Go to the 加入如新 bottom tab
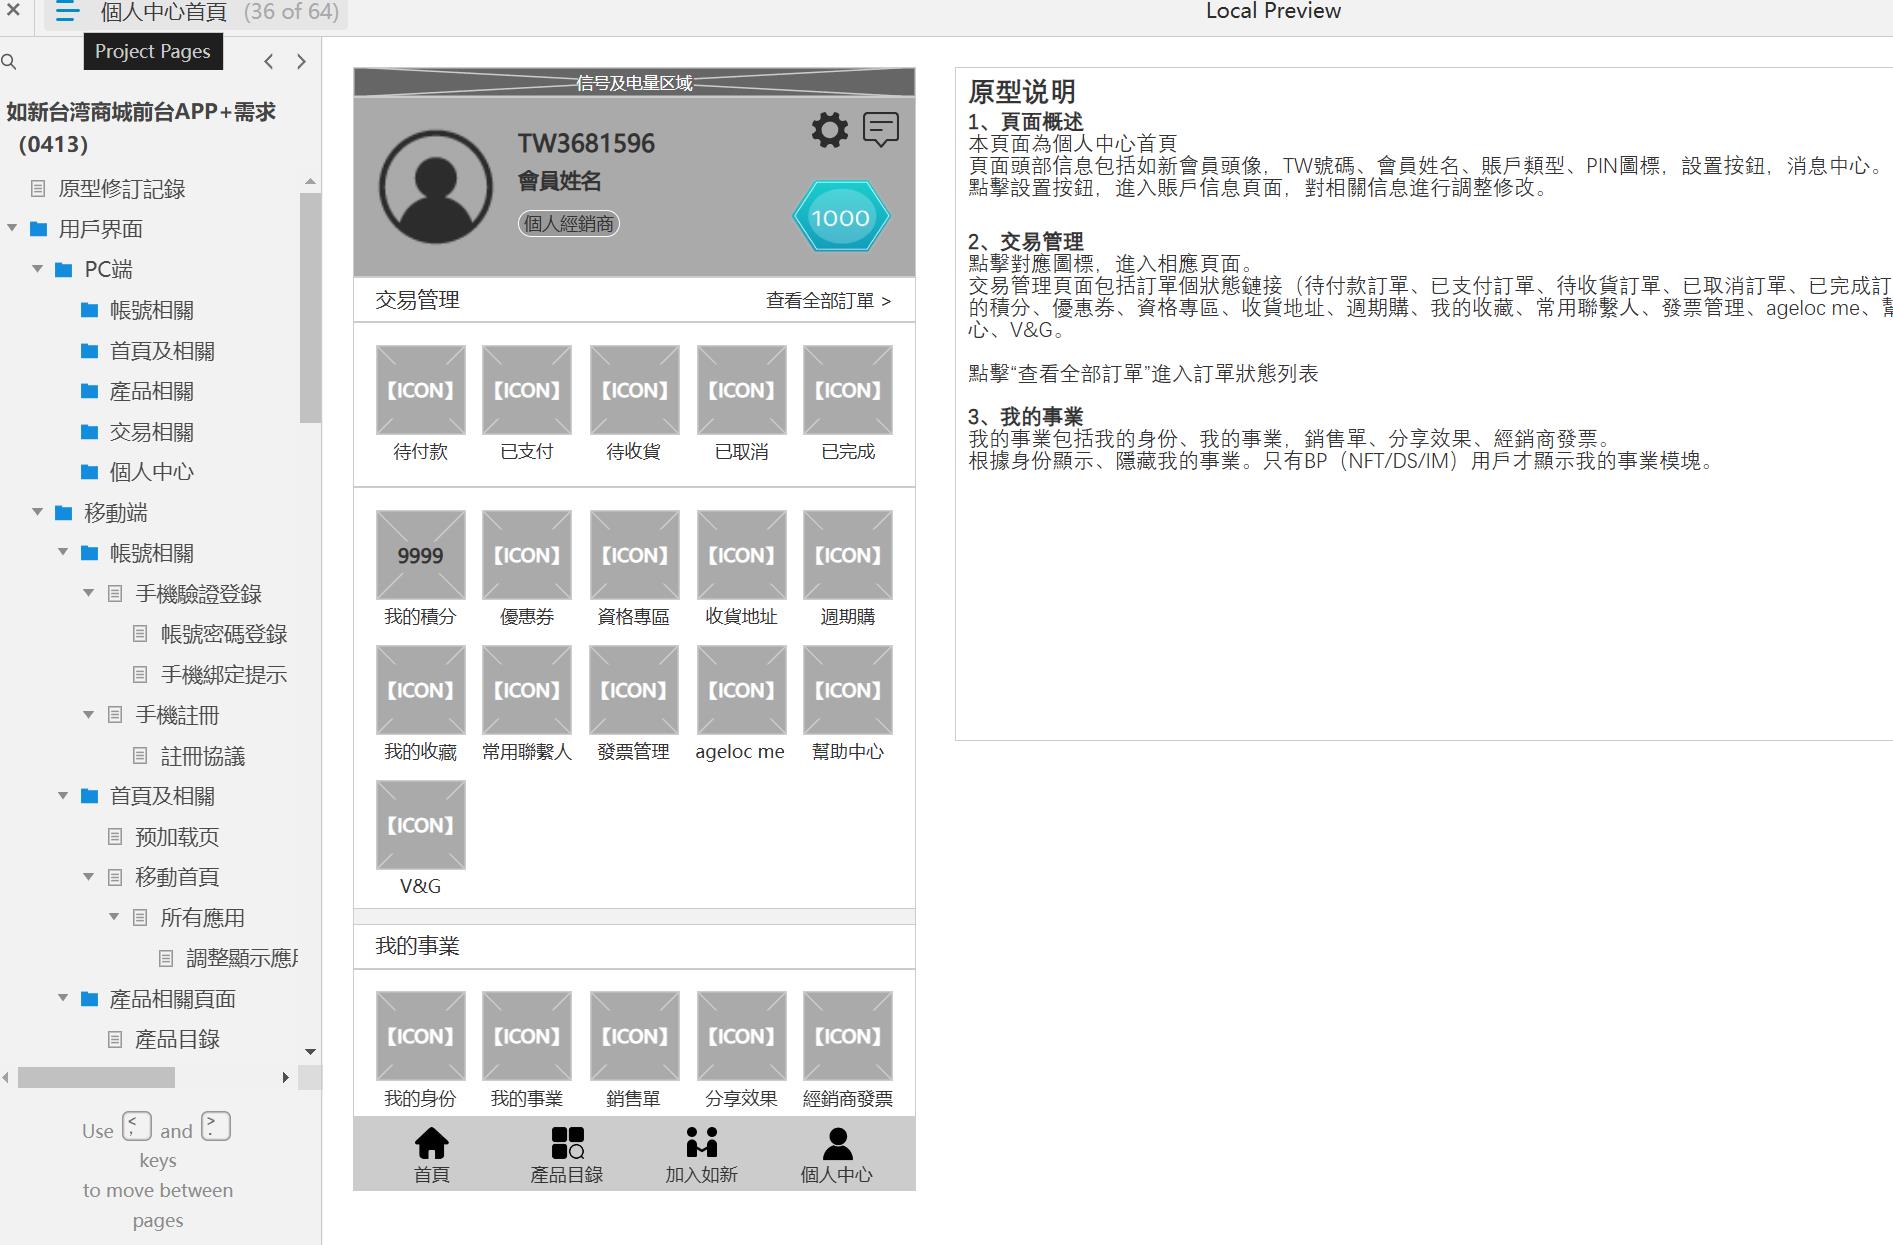 702,1155
